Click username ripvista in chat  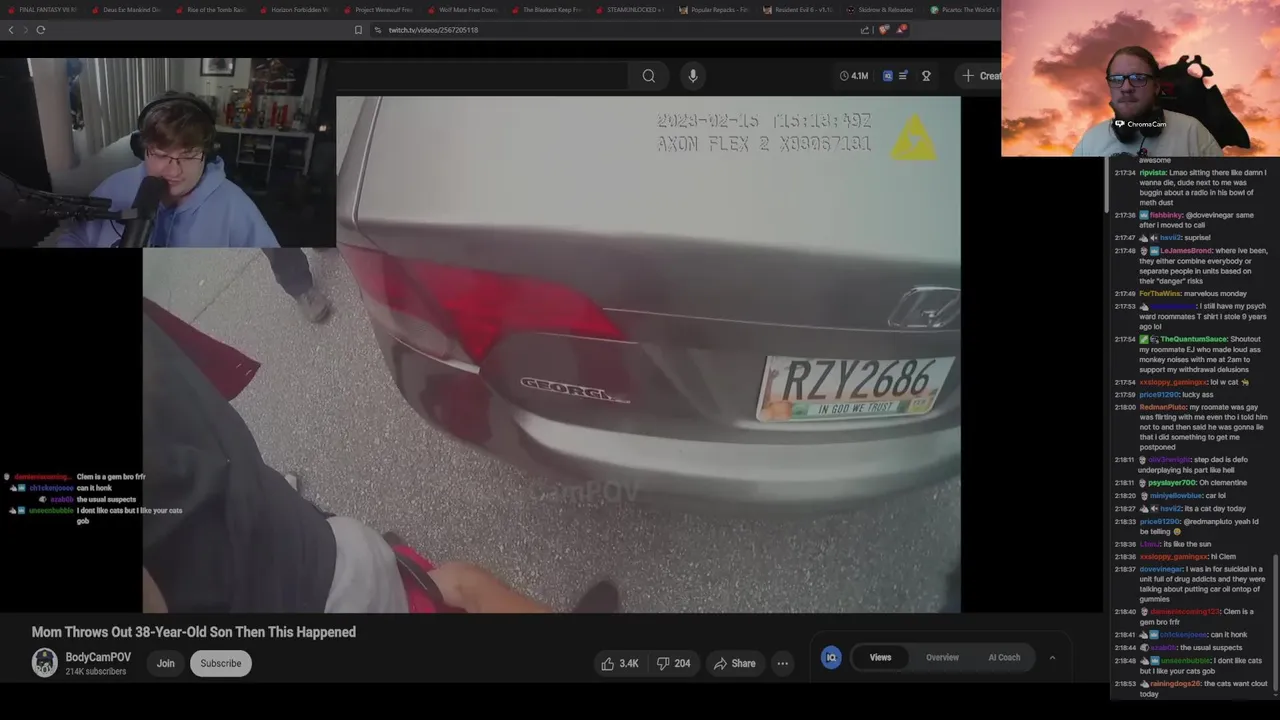coord(1154,172)
